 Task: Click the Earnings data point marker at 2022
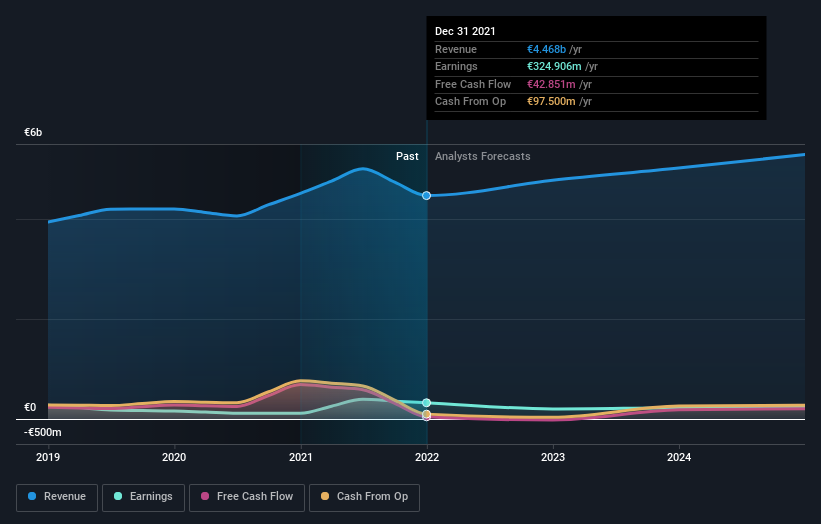click(427, 403)
